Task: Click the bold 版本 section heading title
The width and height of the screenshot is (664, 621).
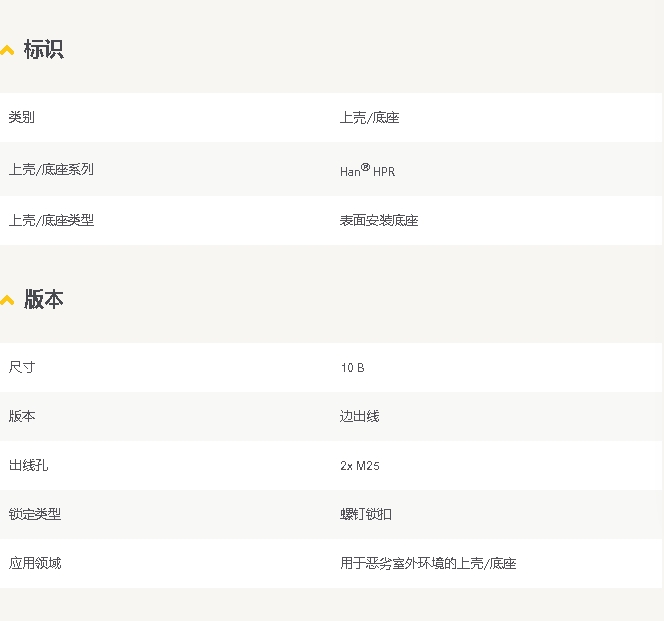Action: click(x=43, y=300)
